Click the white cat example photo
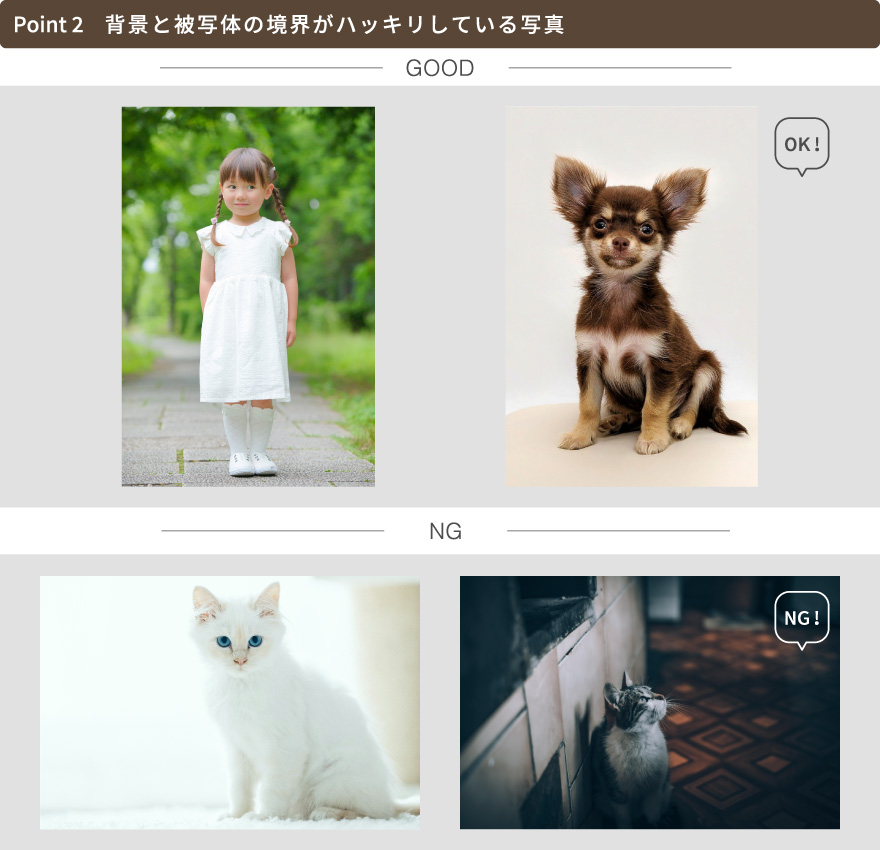The width and height of the screenshot is (880, 850). click(x=230, y=700)
